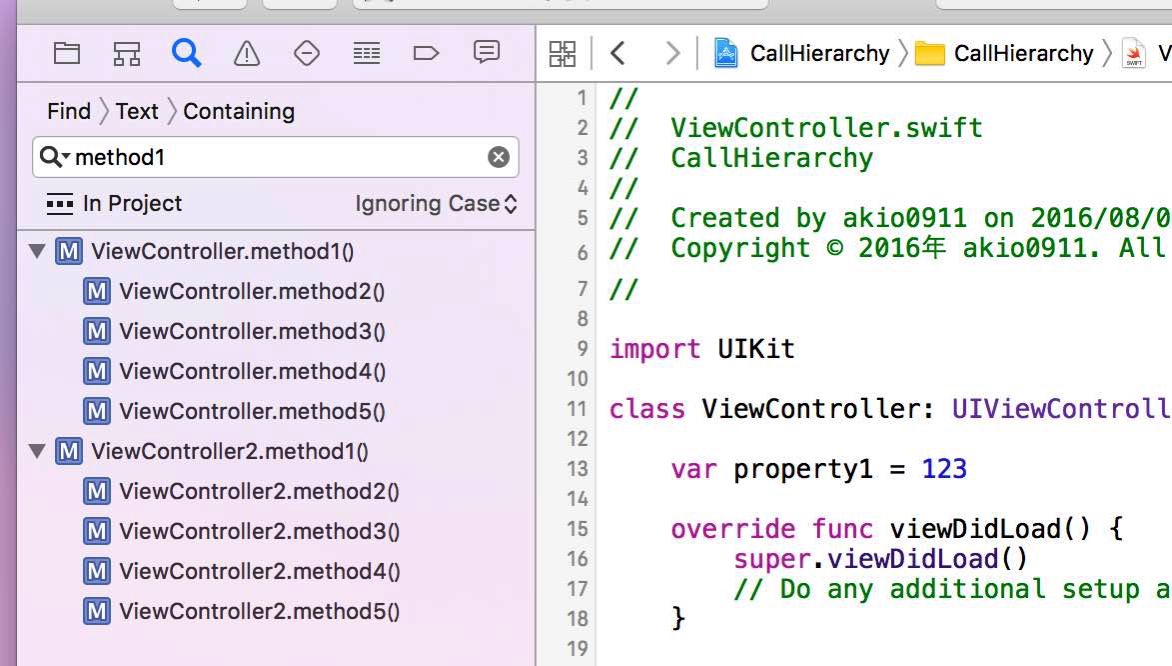Image resolution: width=1172 pixels, height=666 pixels.
Task: Select the Find navigator magnifier icon
Action: coord(186,52)
